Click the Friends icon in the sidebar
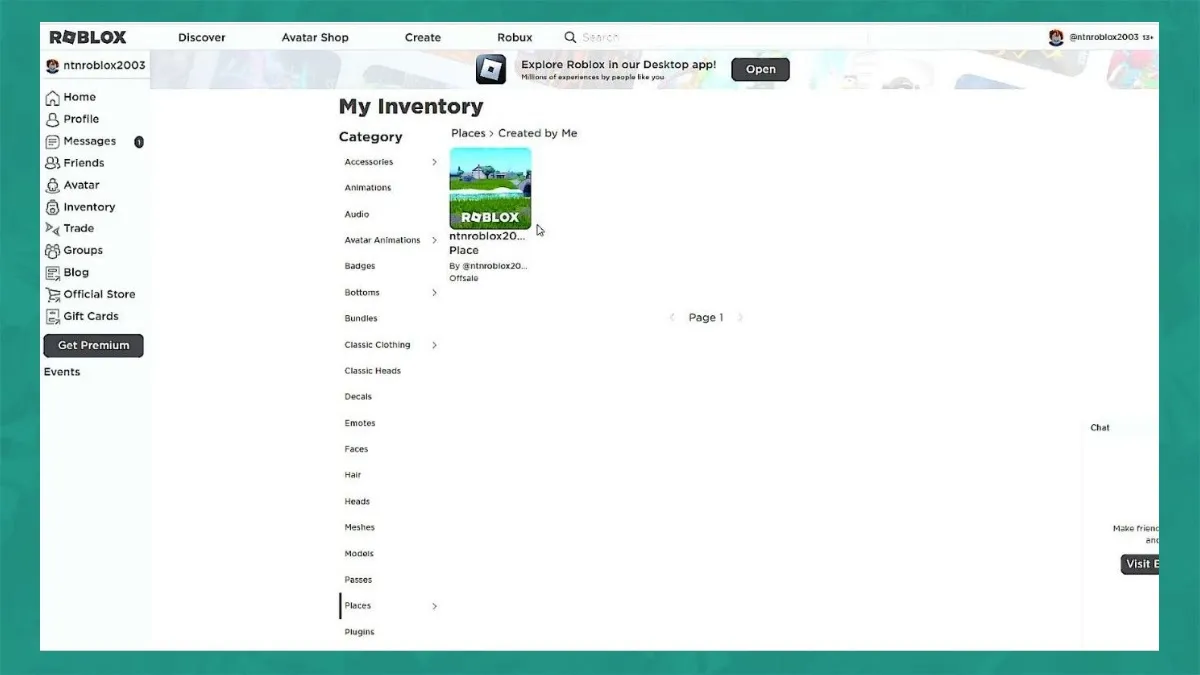1200x675 pixels. click(53, 163)
